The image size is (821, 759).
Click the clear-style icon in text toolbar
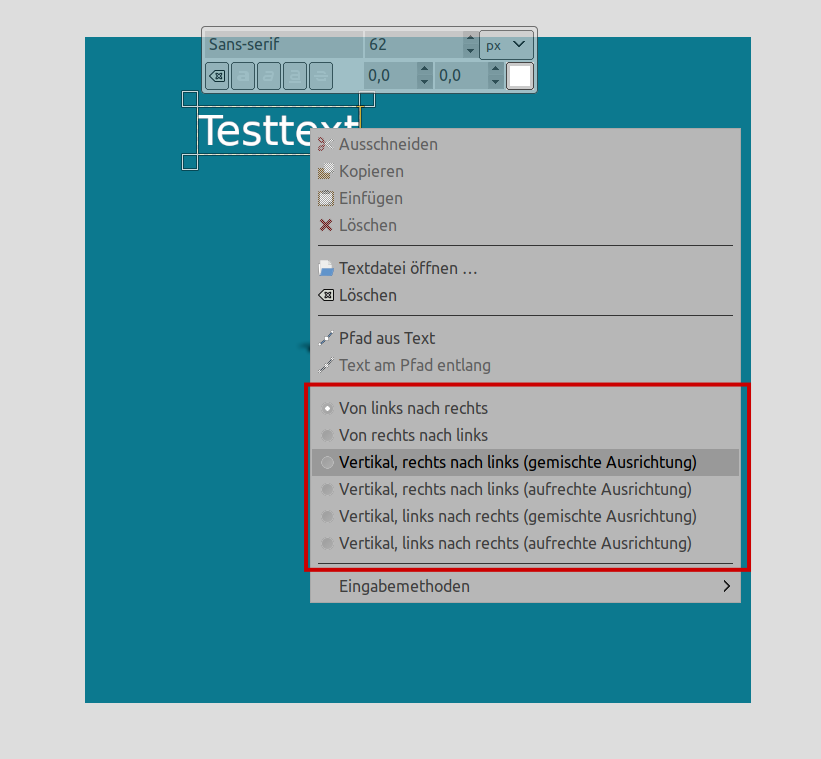[217, 76]
